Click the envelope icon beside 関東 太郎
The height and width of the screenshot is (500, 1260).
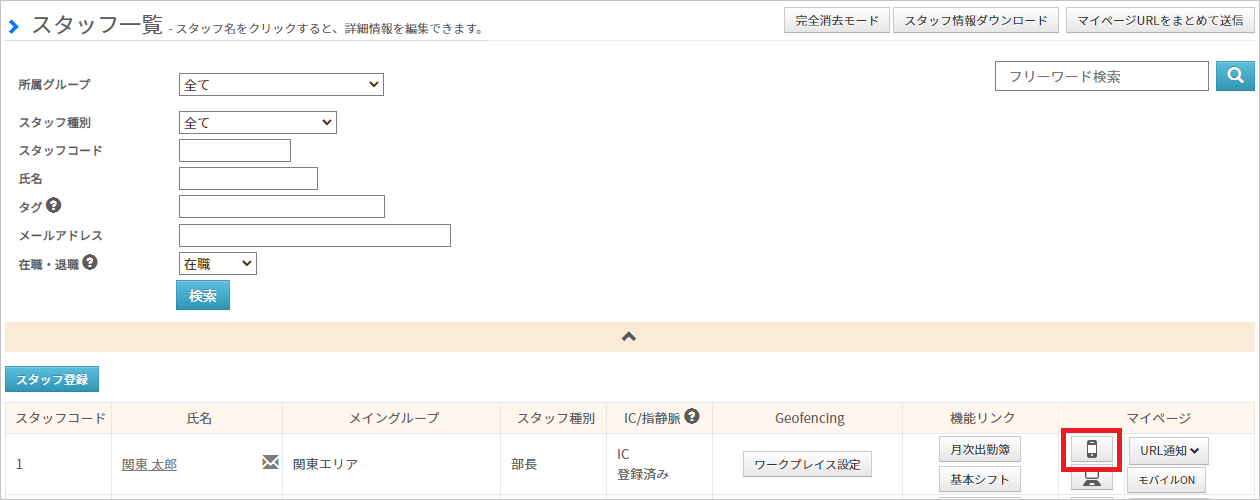pyautogui.click(x=270, y=461)
